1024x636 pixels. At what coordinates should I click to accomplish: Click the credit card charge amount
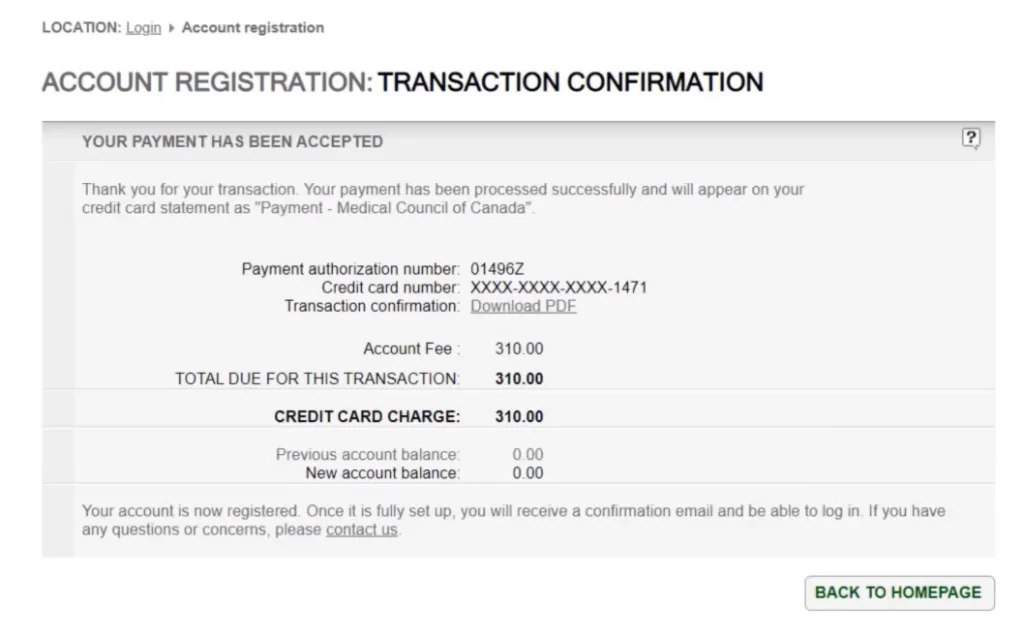coord(519,417)
